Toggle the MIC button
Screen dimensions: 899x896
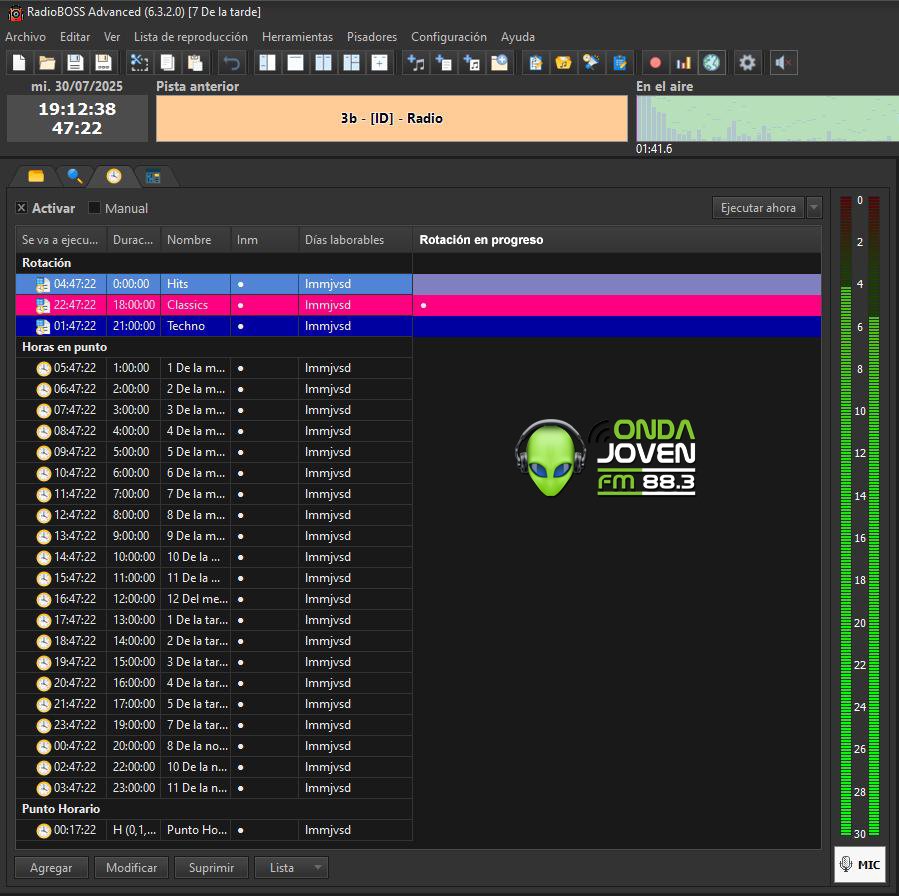coord(859,864)
